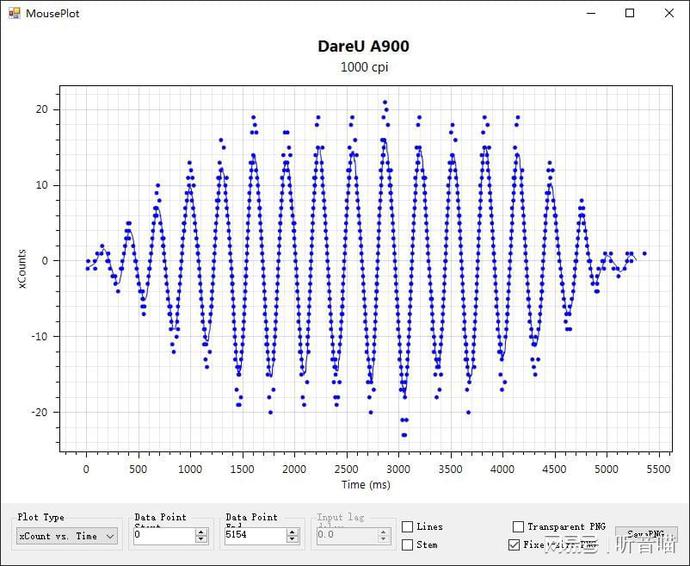Check the Transparent PNG option
690x566 pixels.
pos(518,526)
